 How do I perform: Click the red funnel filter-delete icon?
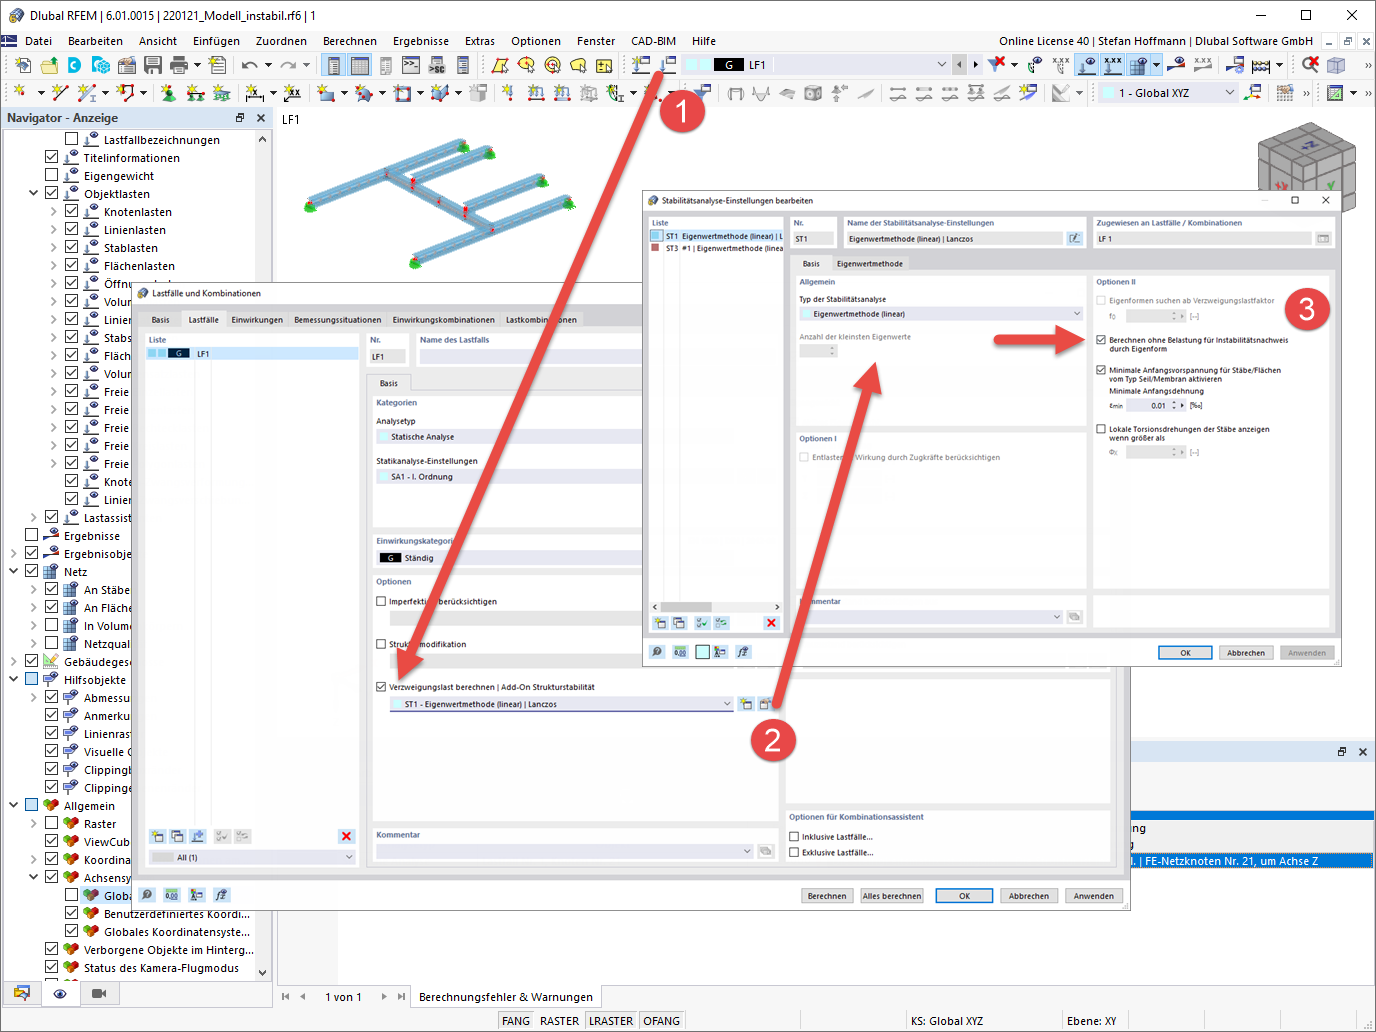pyautogui.click(x=996, y=62)
